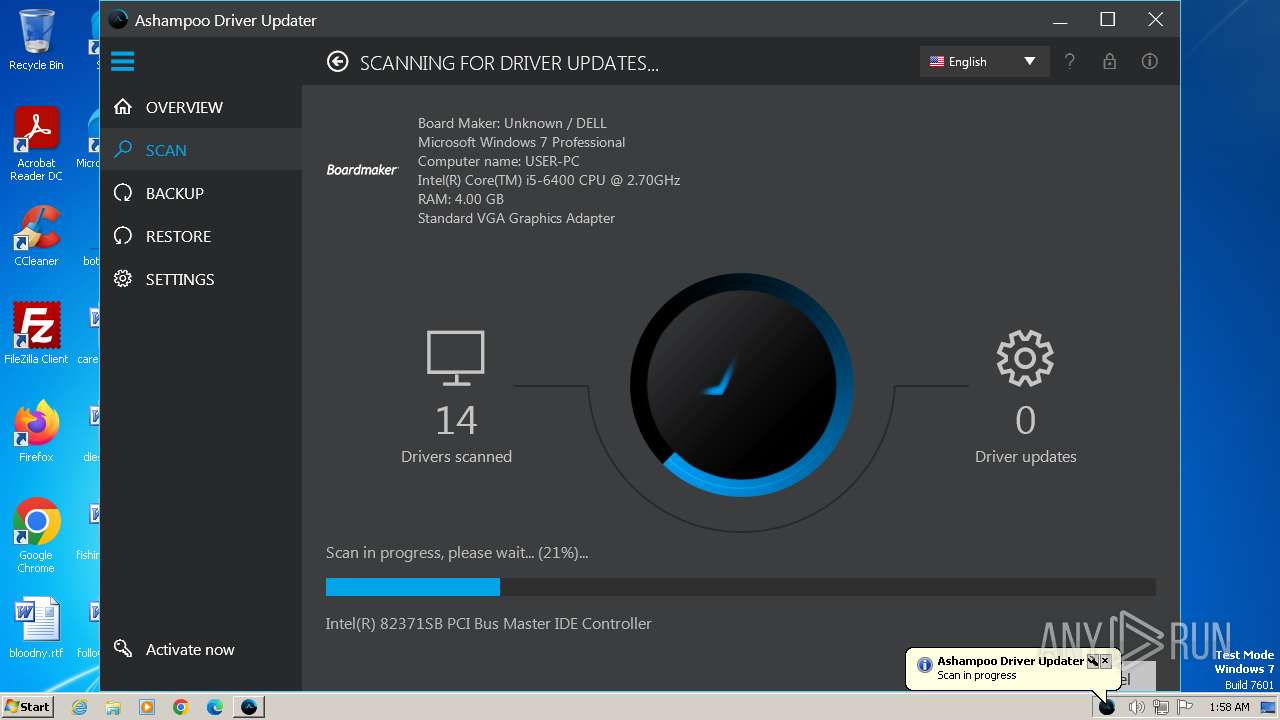Open the Settings section
Image resolution: width=1280 pixels, height=720 pixels.
201,279
